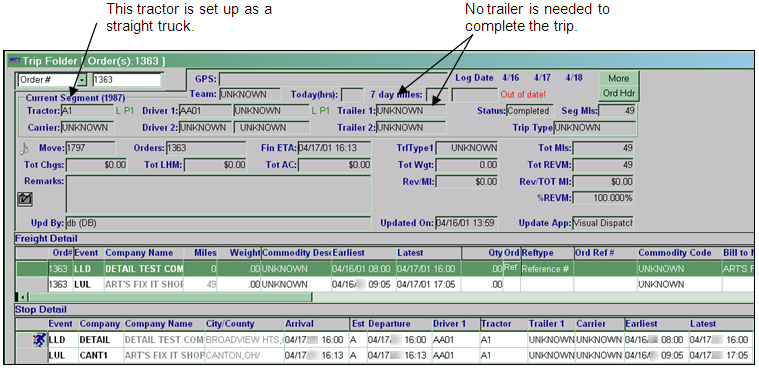The height and width of the screenshot is (368, 759).
Task: Select the LUL row in Freight Detail
Action: [x=384, y=285]
